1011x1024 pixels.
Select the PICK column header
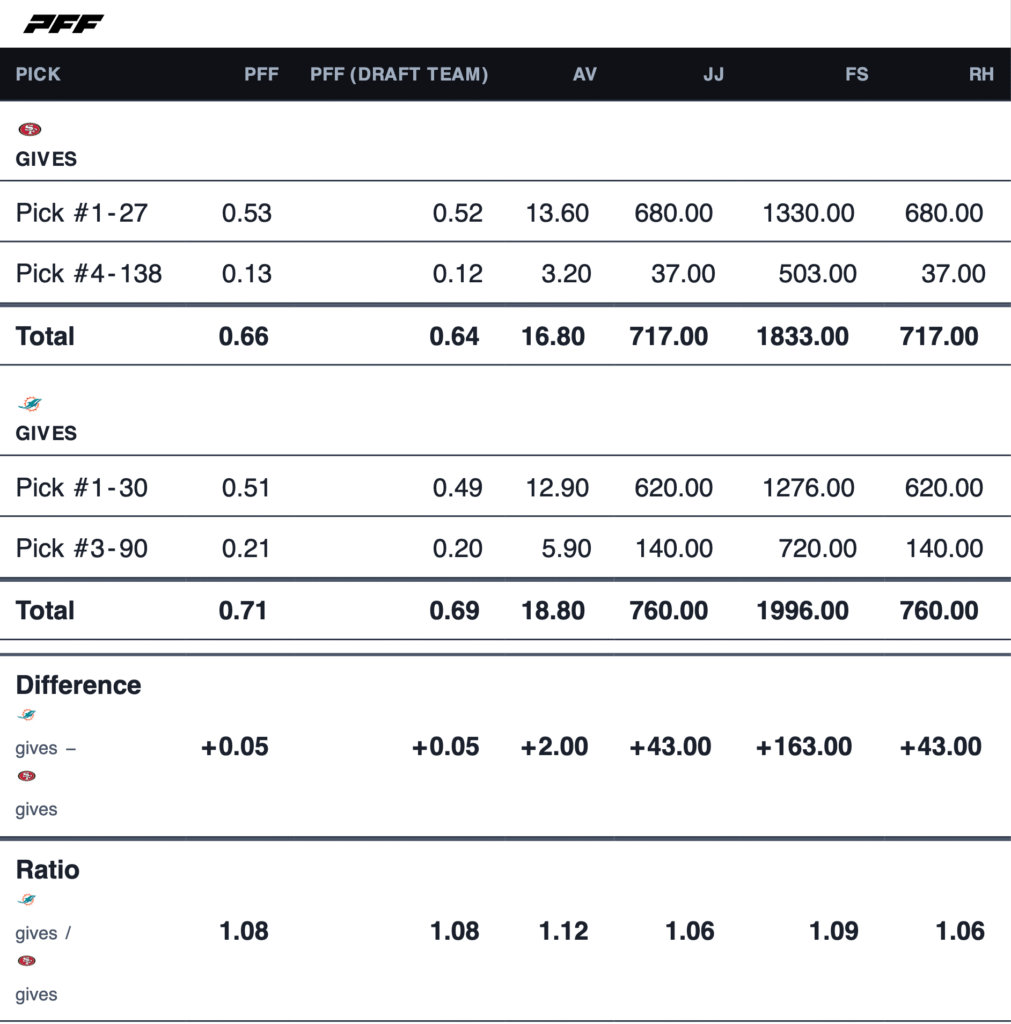click(38, 74)
